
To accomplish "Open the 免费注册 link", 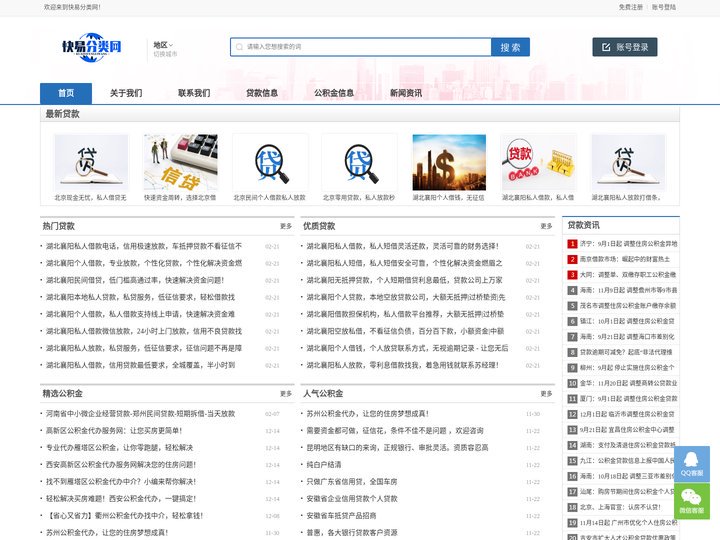I will [630, 7].
